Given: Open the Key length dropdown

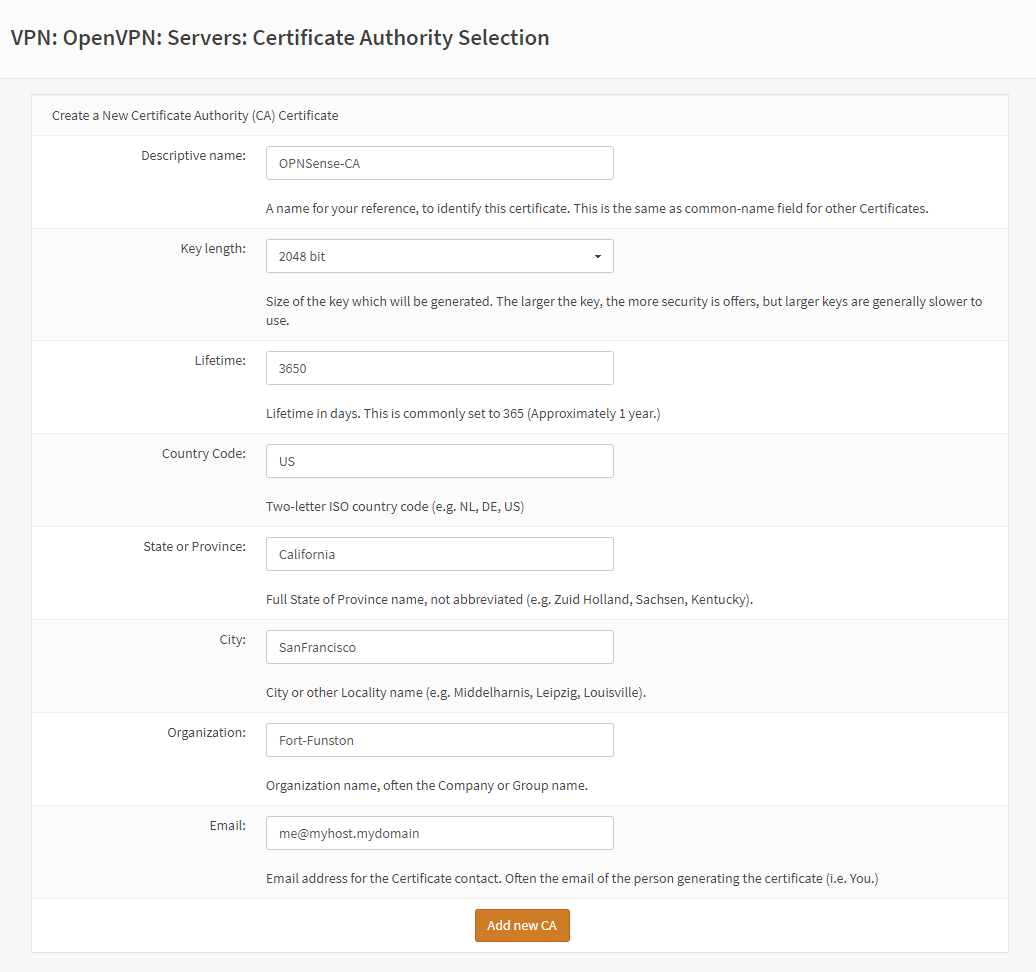Looking at the screenshot, I should pyautogui.click(x=439, y=256).
